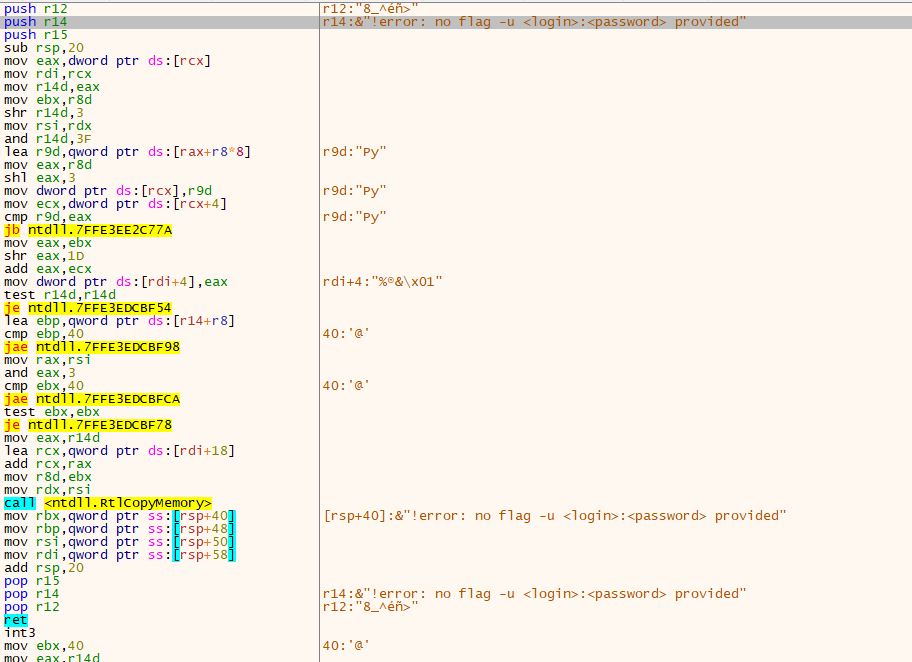
Task: Click the call ntdll.RtlCopyMemory instruction
Action: pyautogui.click(x=108, y=503)
